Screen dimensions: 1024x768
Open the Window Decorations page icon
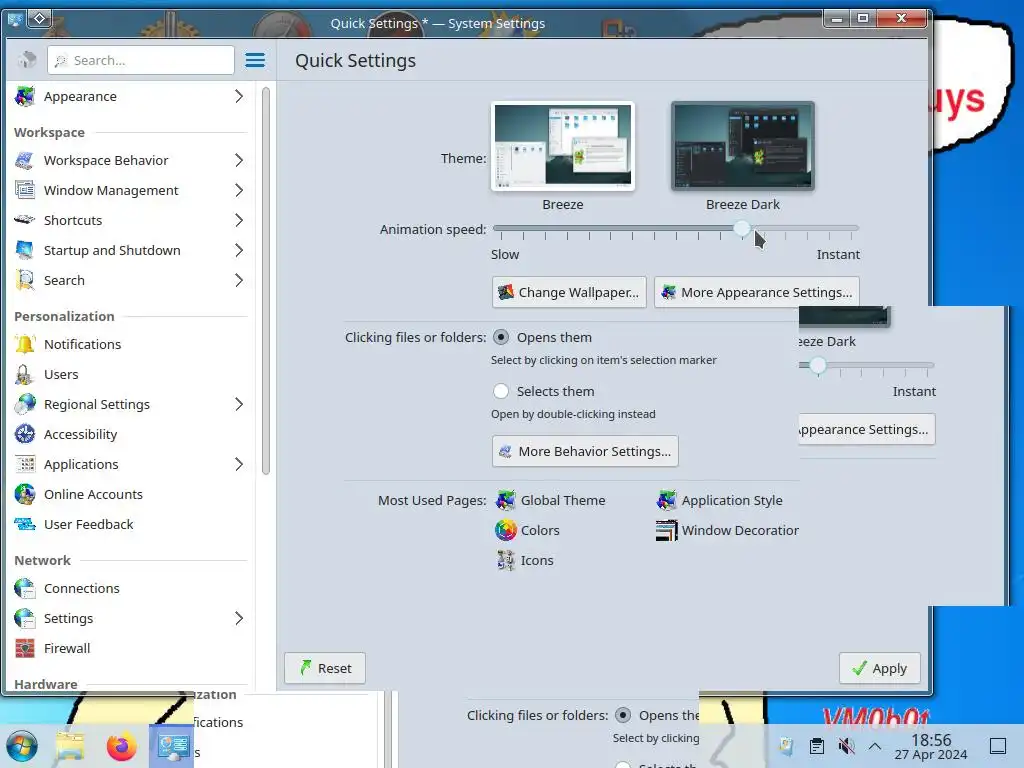coord(667,530)
